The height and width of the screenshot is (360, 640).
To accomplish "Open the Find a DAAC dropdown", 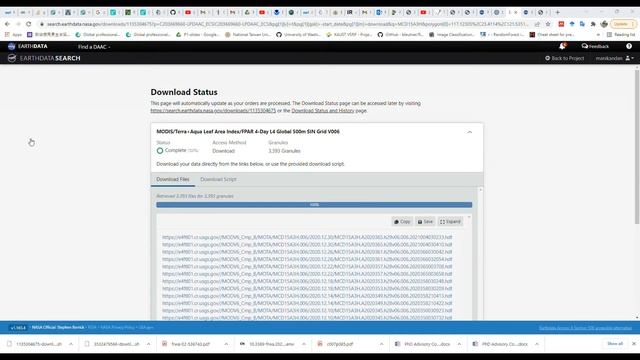I will [94, 47].
